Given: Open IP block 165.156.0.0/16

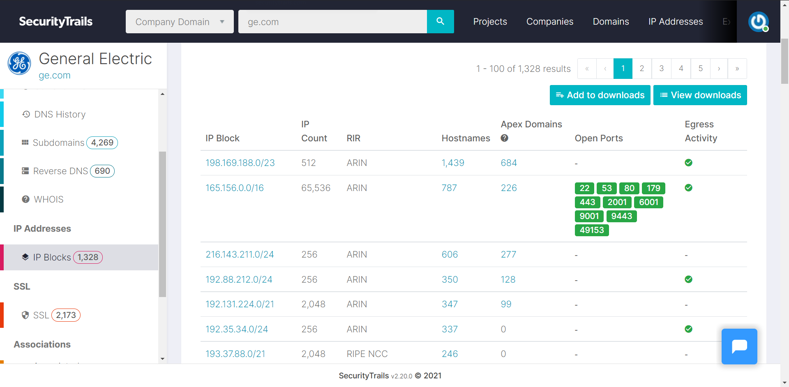Looking at the screenshot, I should coord(234,188).
